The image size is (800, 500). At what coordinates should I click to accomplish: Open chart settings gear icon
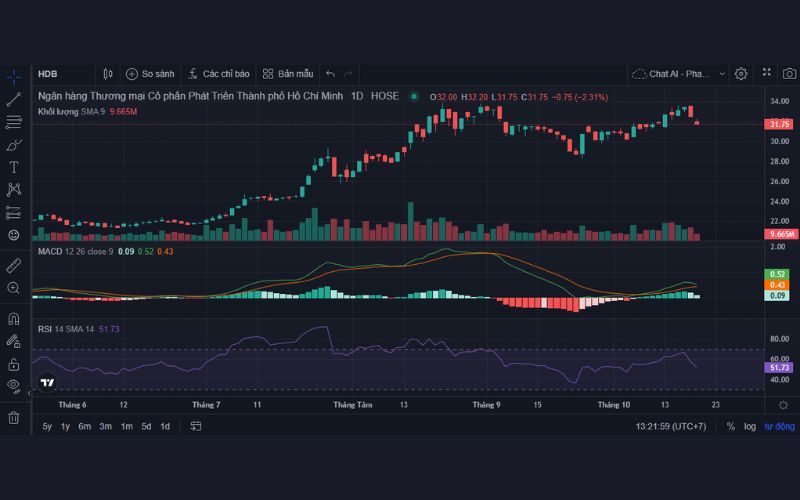pyautogui.click(x=741, y=74)
